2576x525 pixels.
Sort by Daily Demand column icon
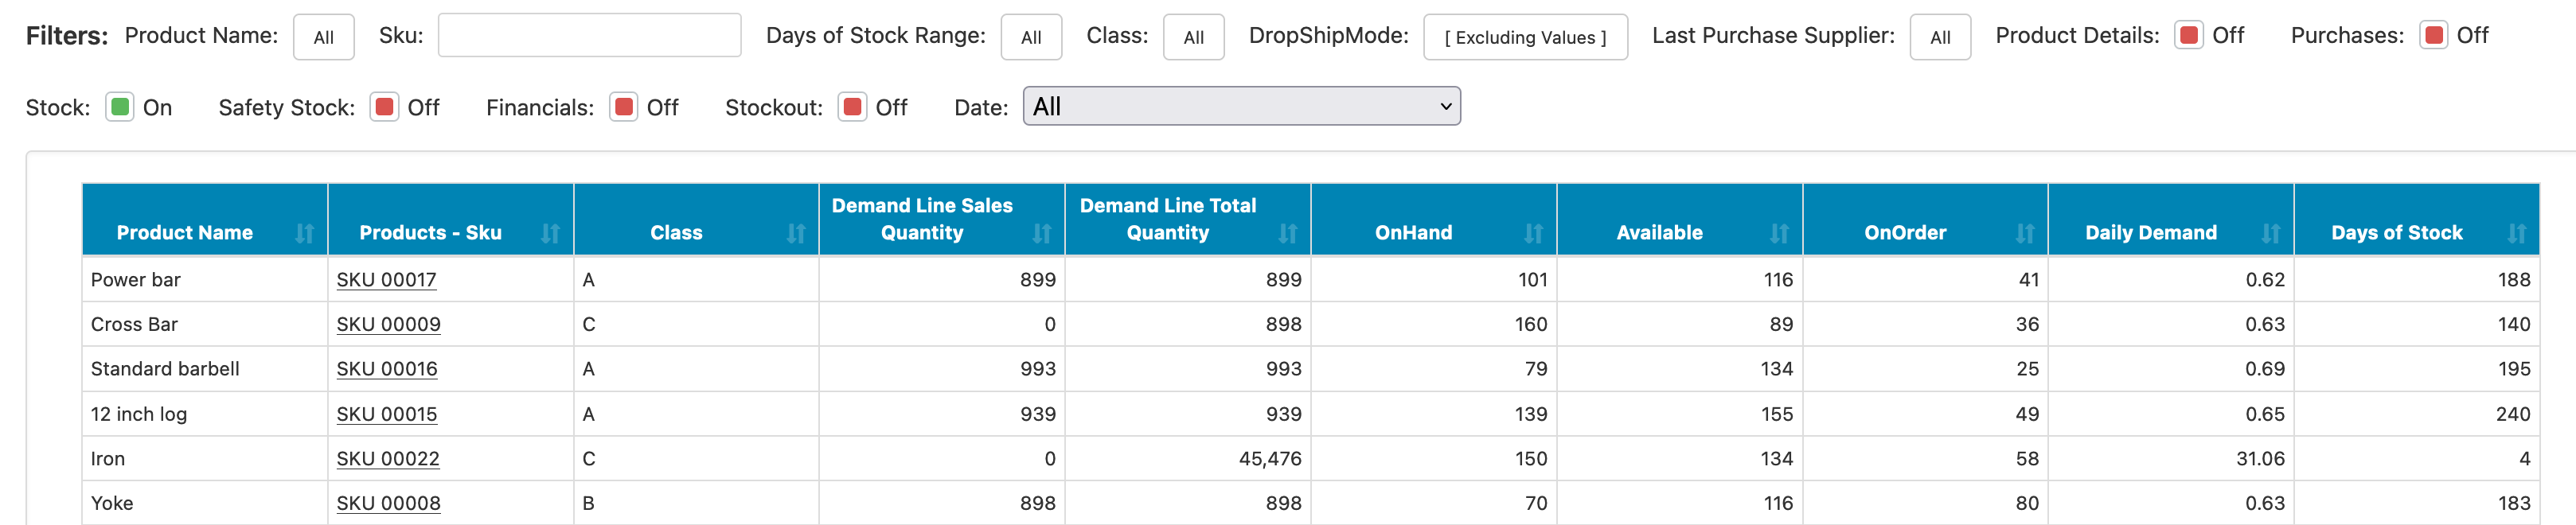pyautogui.click(x=2271, y=233)
